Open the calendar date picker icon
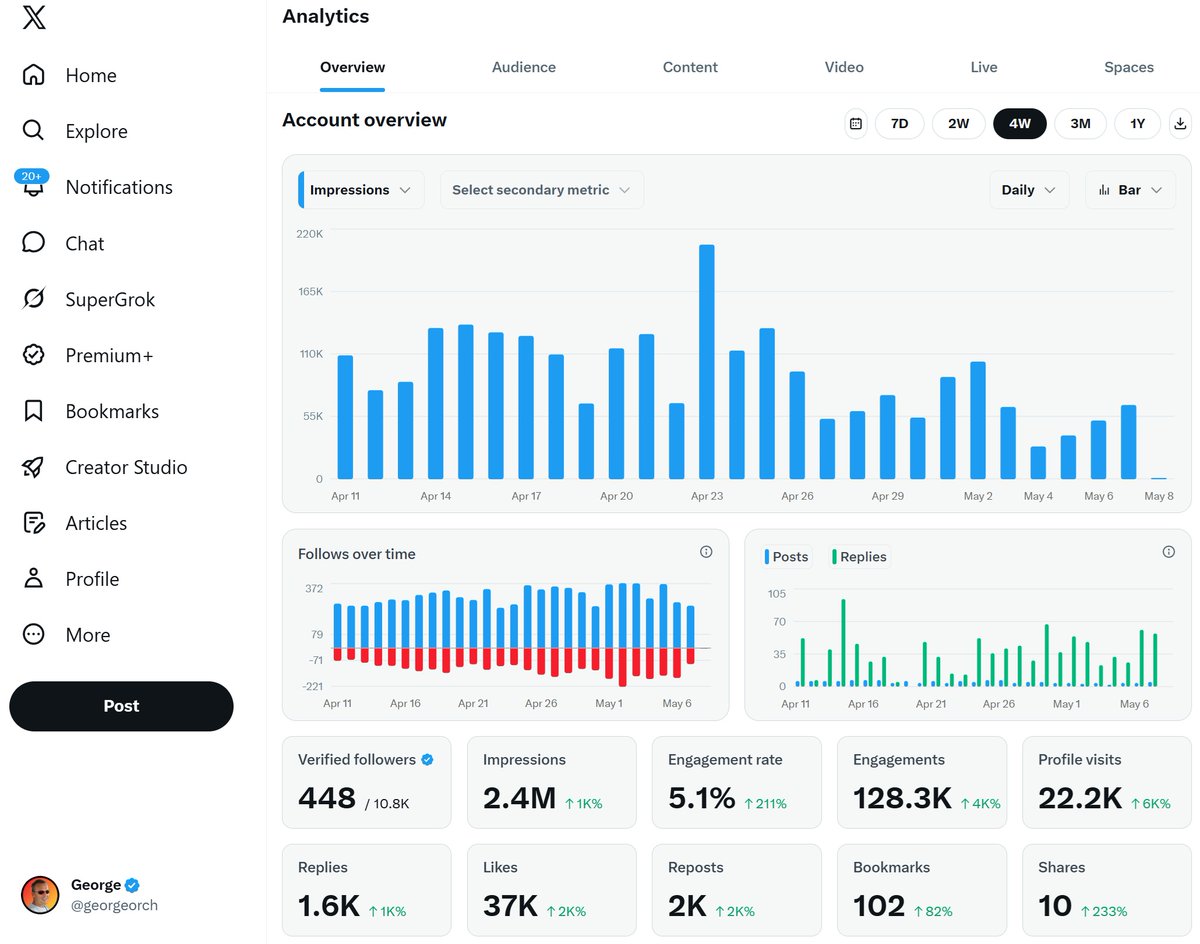This screenshot has width=1200, height=944. (x=856, y=124)
